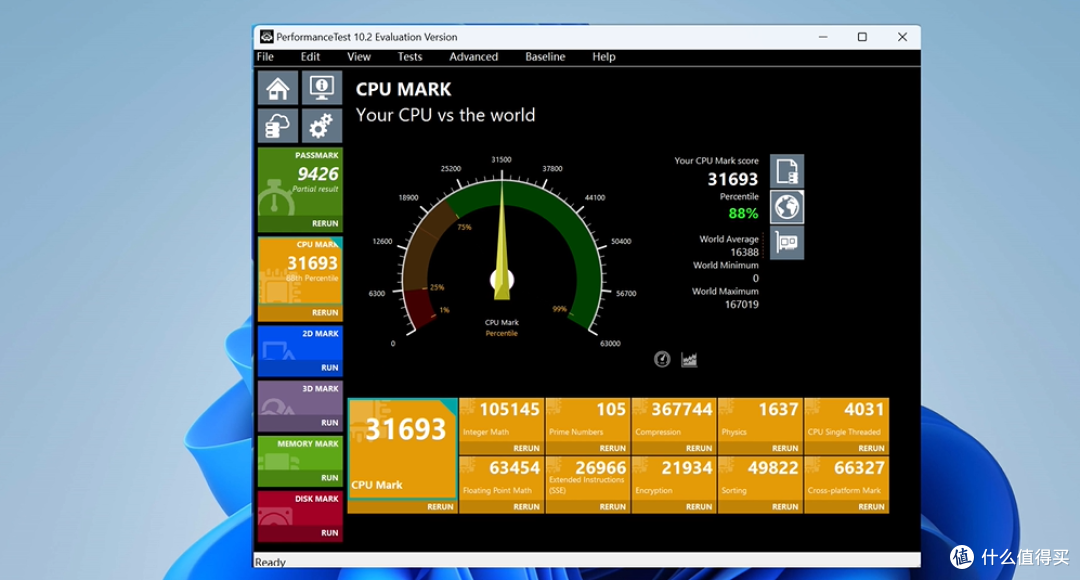Open the hardware card comparison icon
This screenshot has width=1080, height=580.
click(x=787, y=242)
